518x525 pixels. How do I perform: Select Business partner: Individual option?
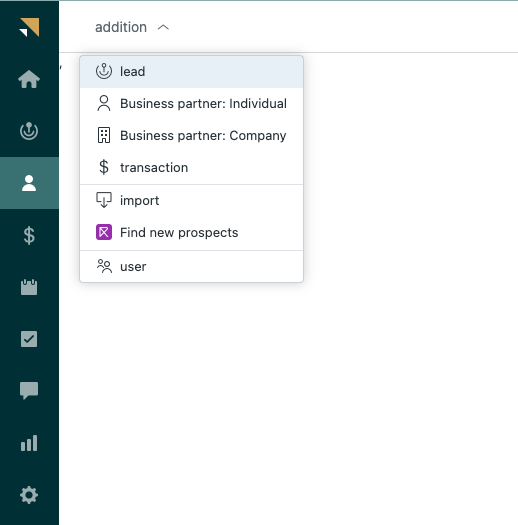point(192,103)
